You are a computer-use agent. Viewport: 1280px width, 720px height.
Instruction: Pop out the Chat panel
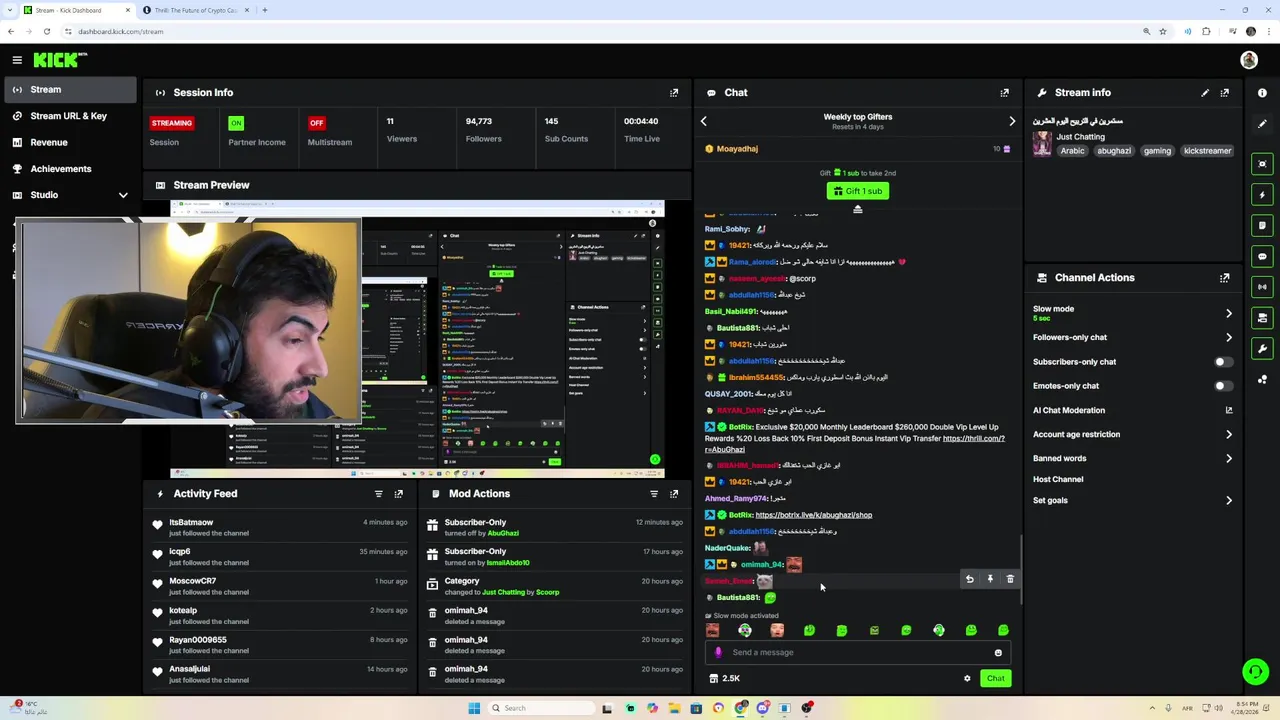pos(1004,93)
